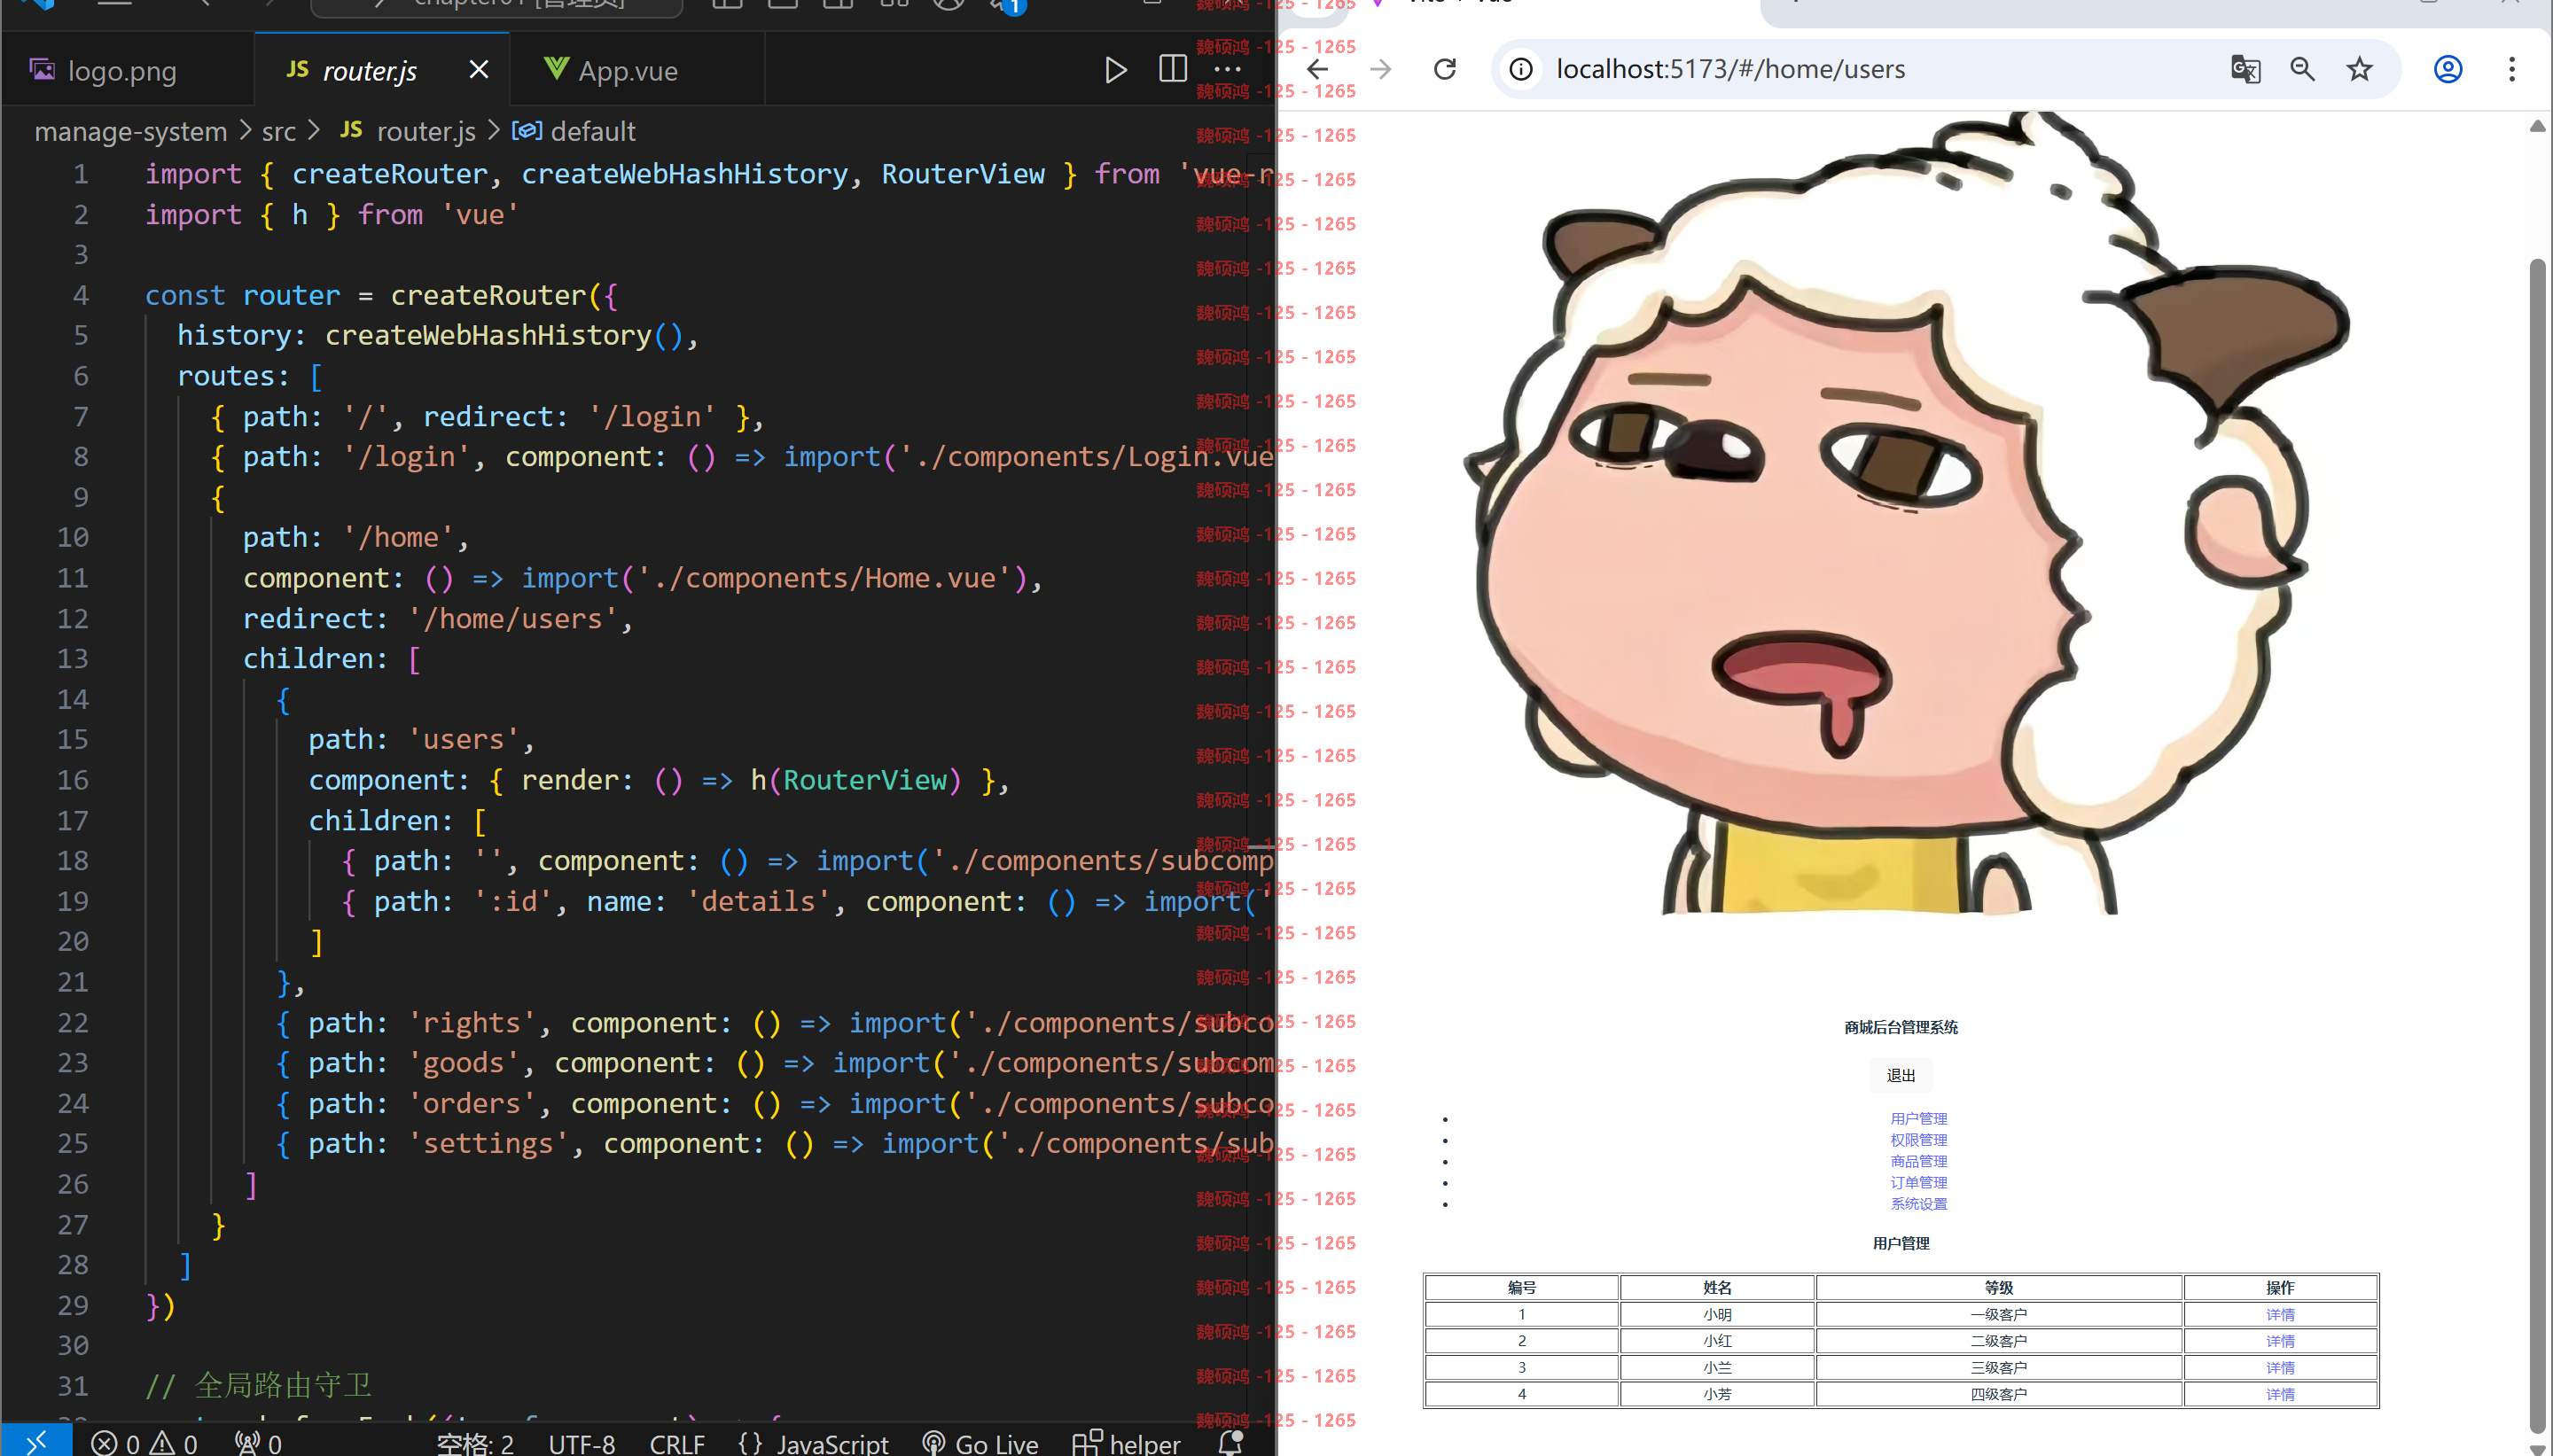Open the editor More Actions ellipsis

[x=1227, y=70]
